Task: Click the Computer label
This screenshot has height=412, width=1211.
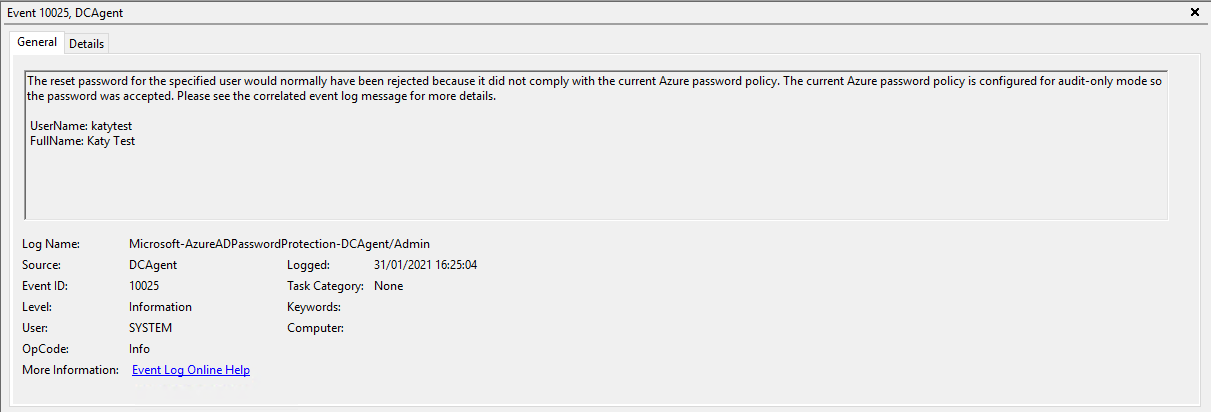Action: pyautogui.click(x=315, y=328)
